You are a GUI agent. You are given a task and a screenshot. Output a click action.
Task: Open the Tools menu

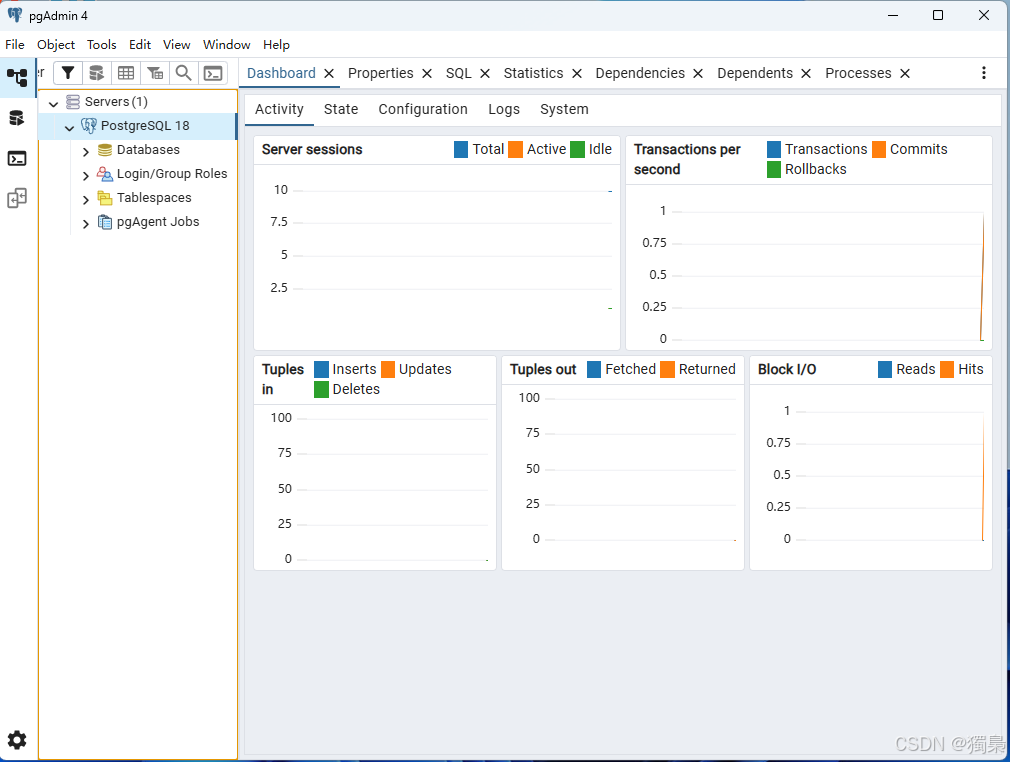[x=102, y=44]
